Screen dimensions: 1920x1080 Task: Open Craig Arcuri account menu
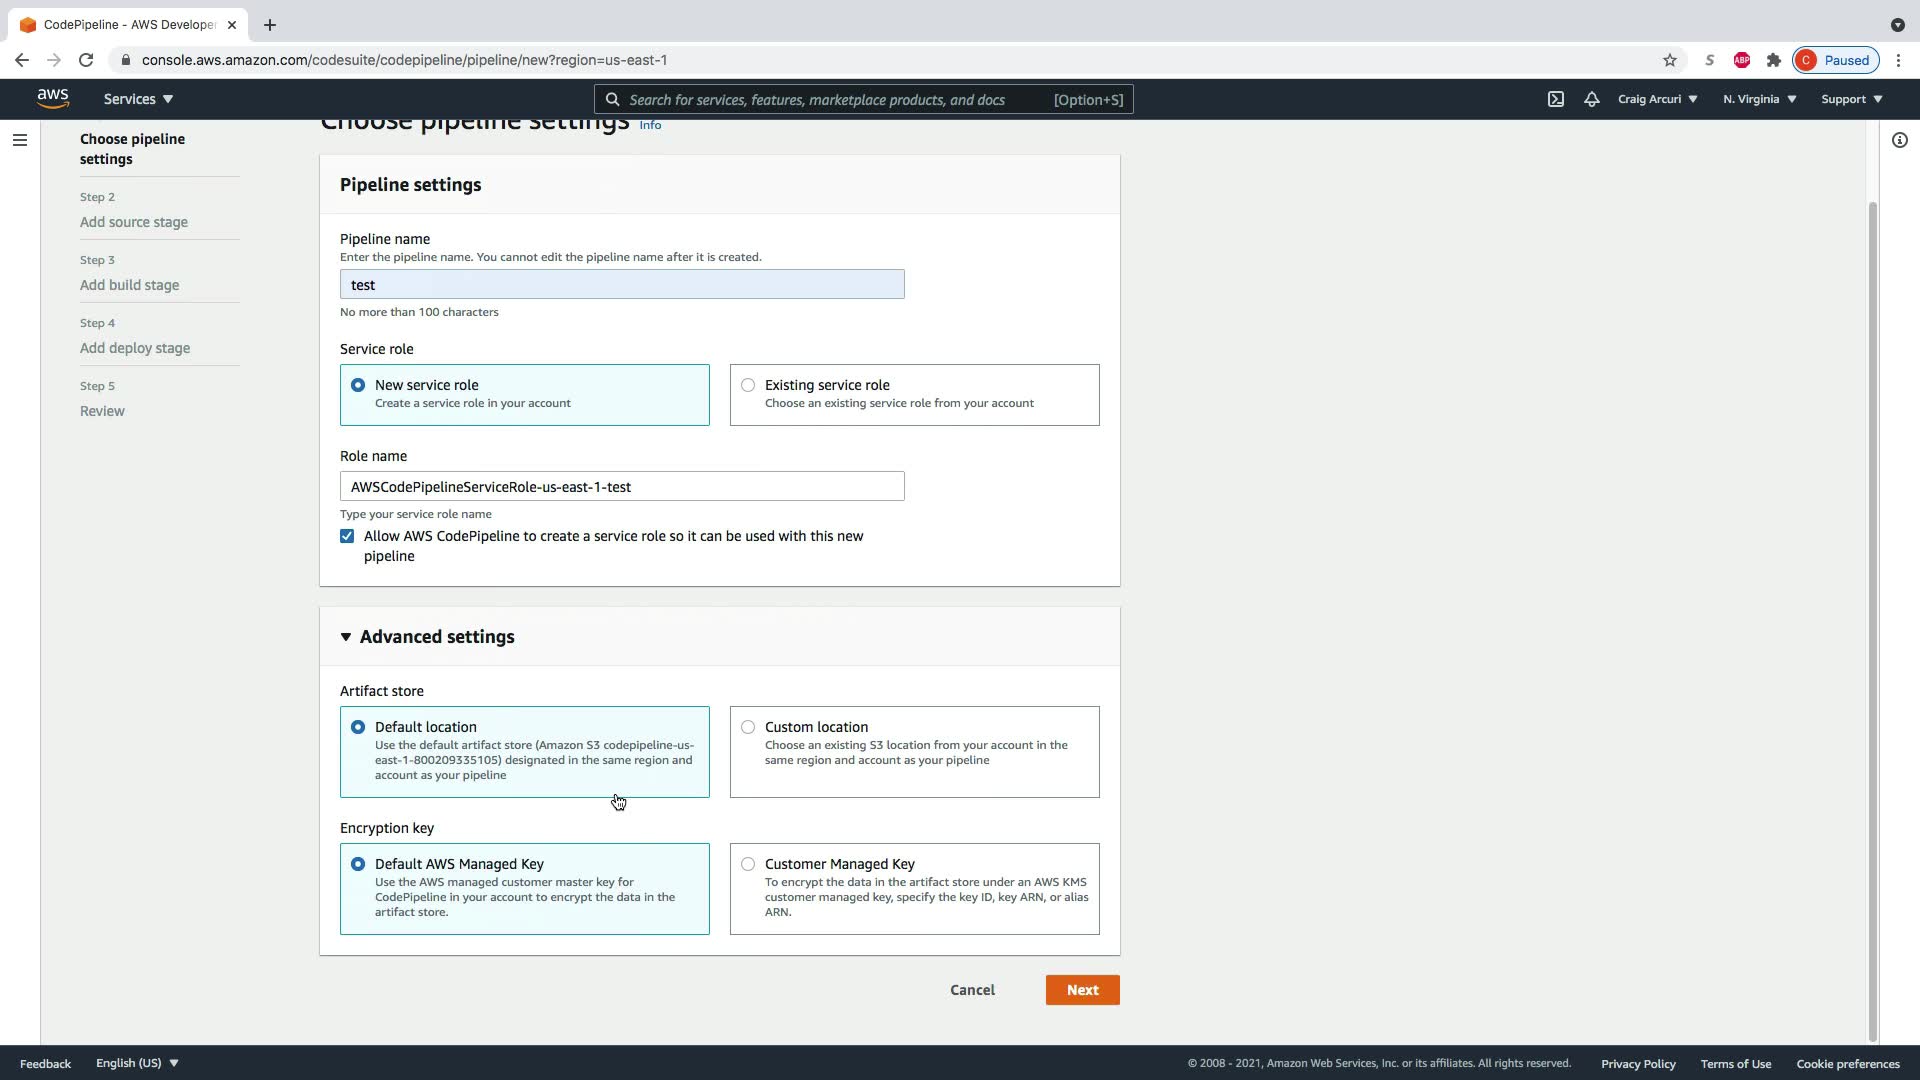pos(1657,99)
